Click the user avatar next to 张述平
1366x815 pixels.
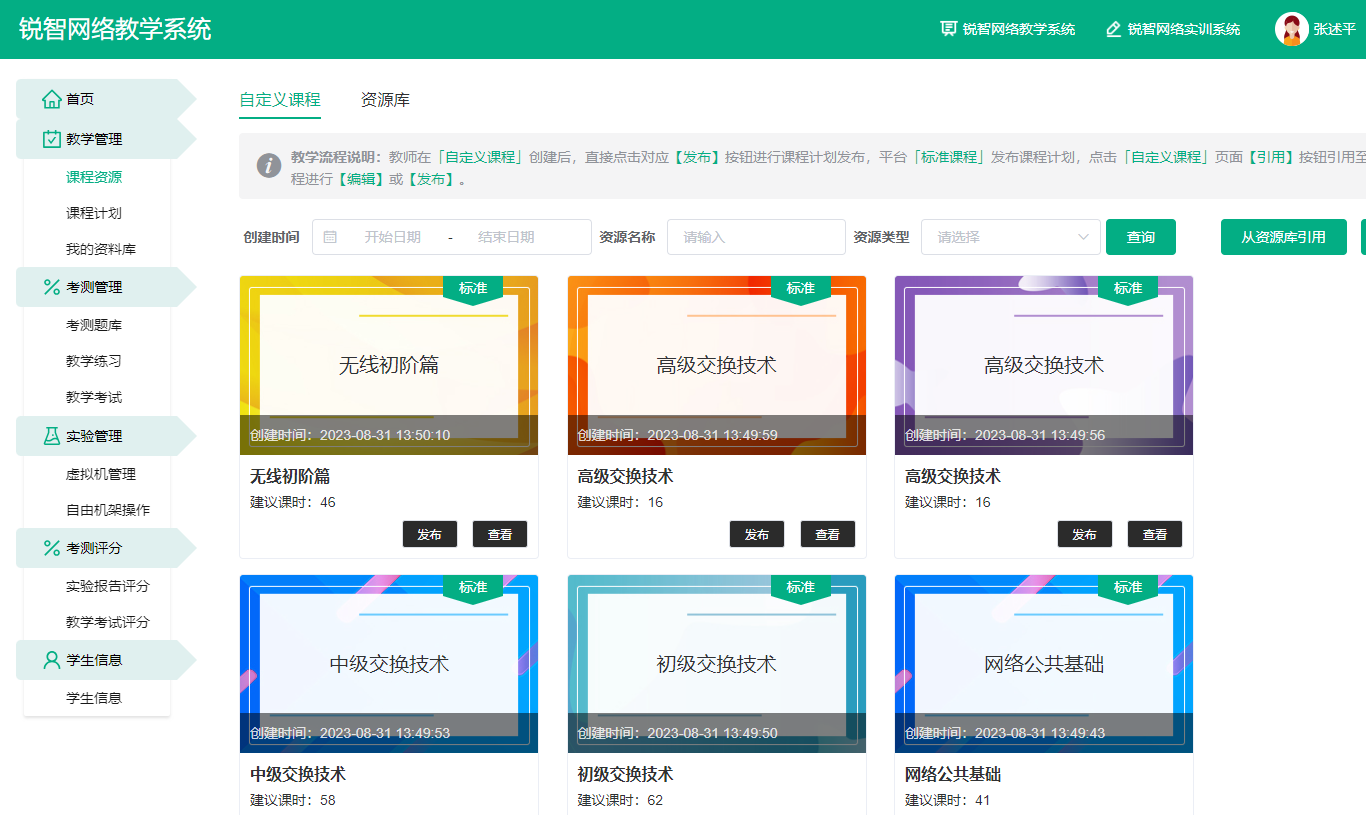[x=1291, y=29]
